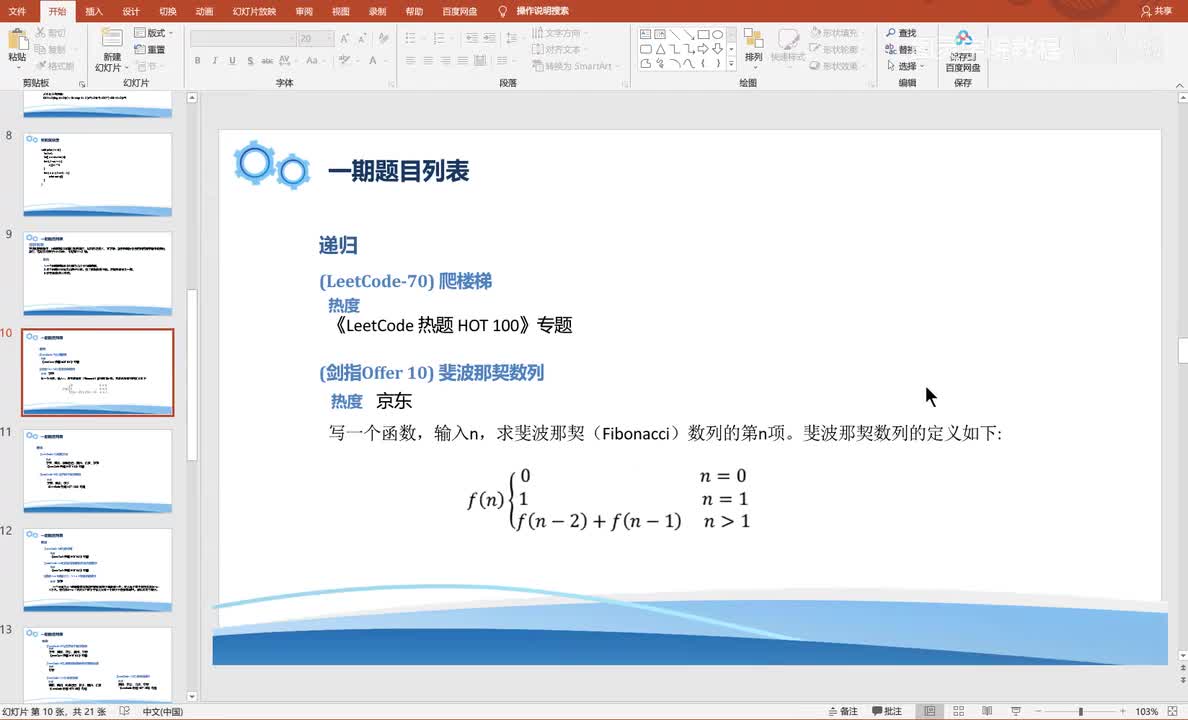Click the bullet list icon
Image resolution: width=1188 pixels, height=720 pixels.
tap(411, 38)
